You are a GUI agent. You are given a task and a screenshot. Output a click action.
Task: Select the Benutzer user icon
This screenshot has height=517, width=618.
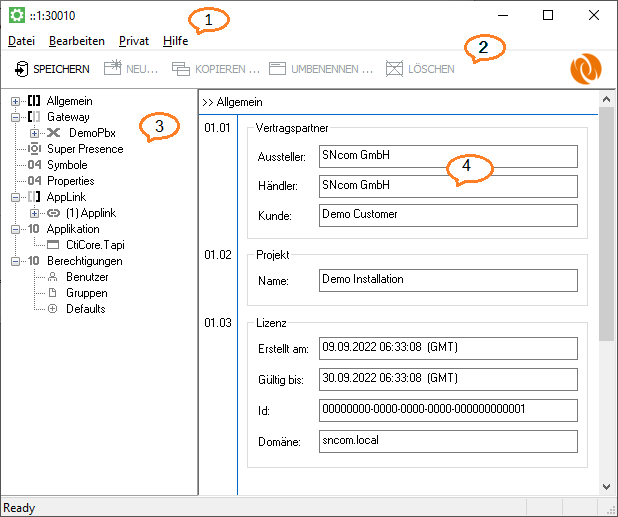[53, 277]
